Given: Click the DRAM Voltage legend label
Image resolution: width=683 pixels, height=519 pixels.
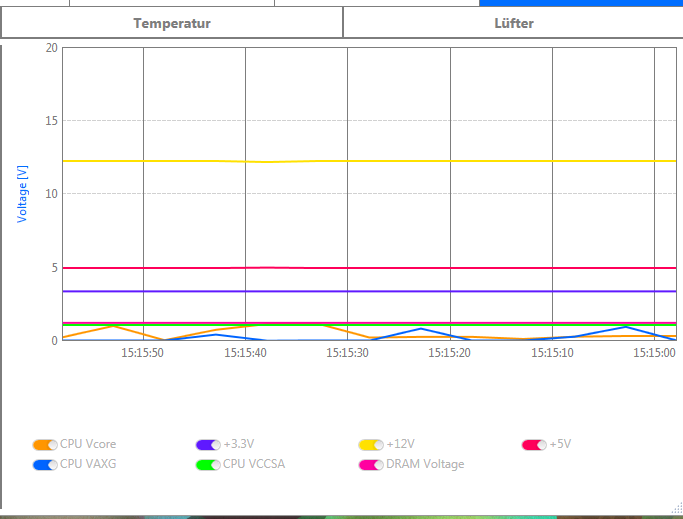Looking at the screenshot, I should point(425,464).
